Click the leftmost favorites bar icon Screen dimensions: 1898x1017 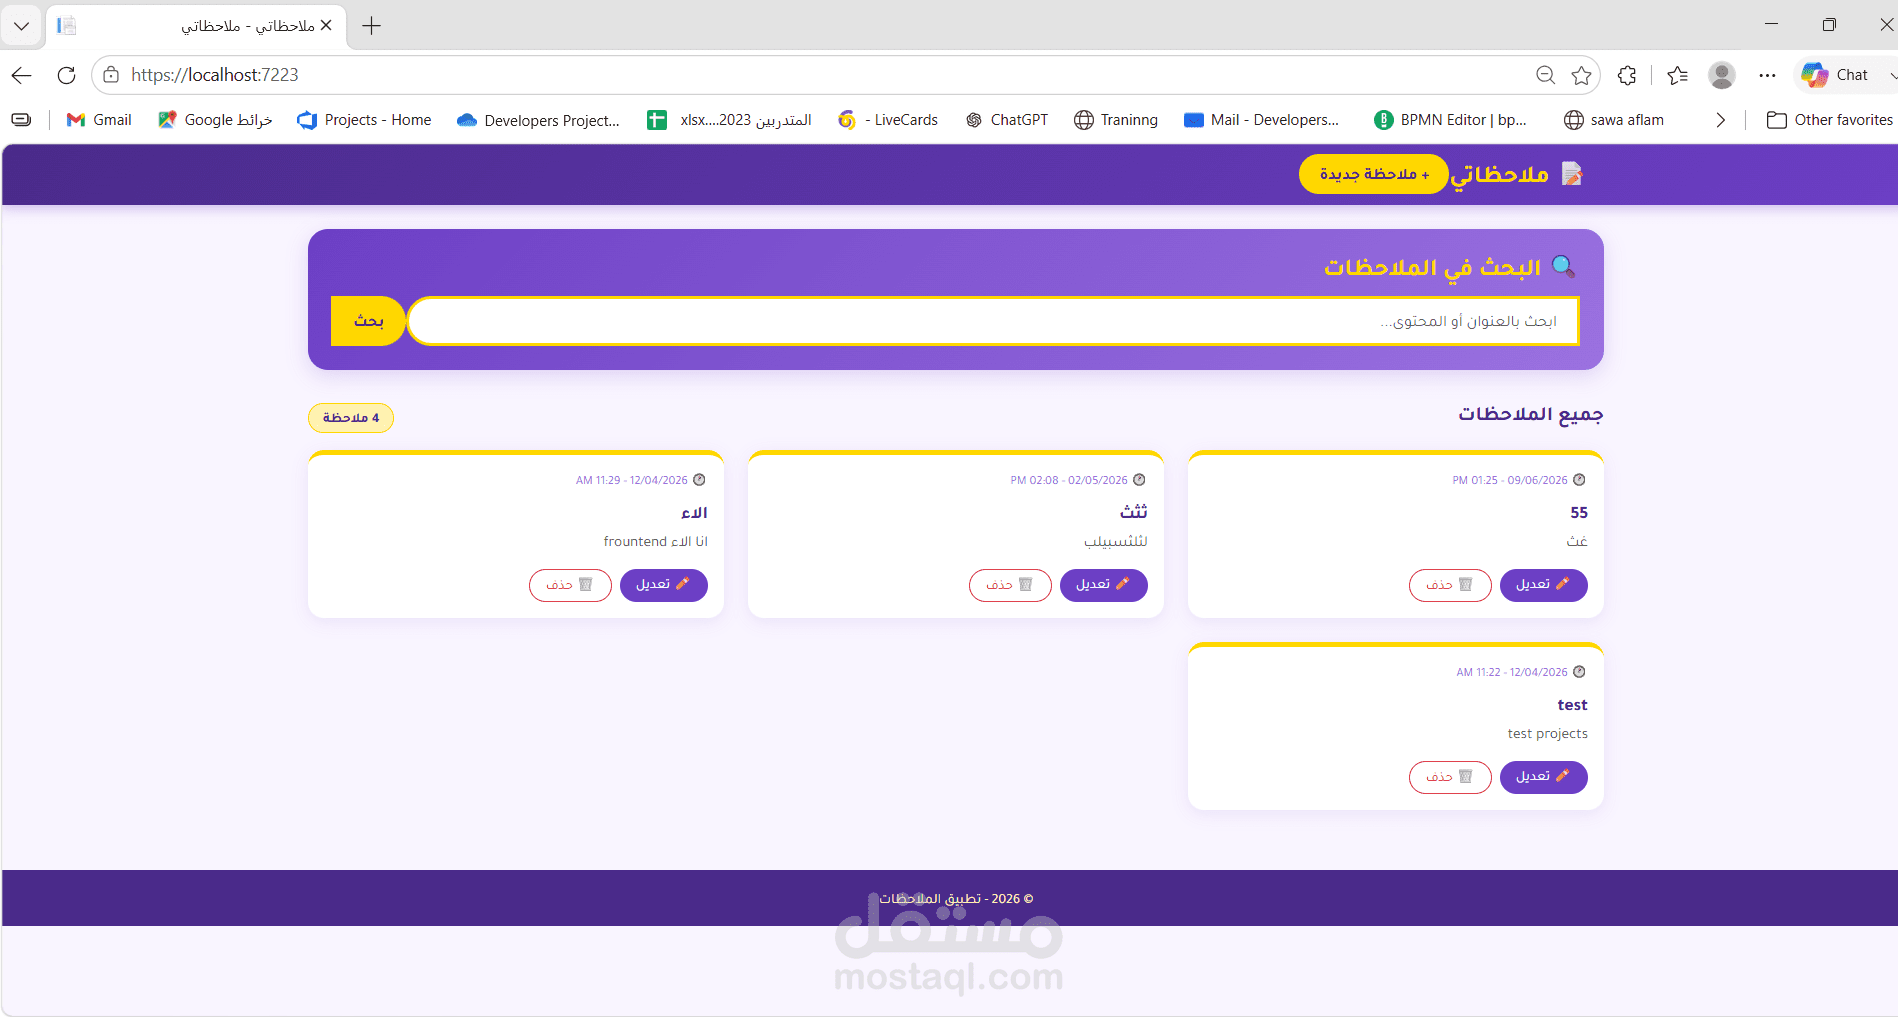tap(21, 120)
